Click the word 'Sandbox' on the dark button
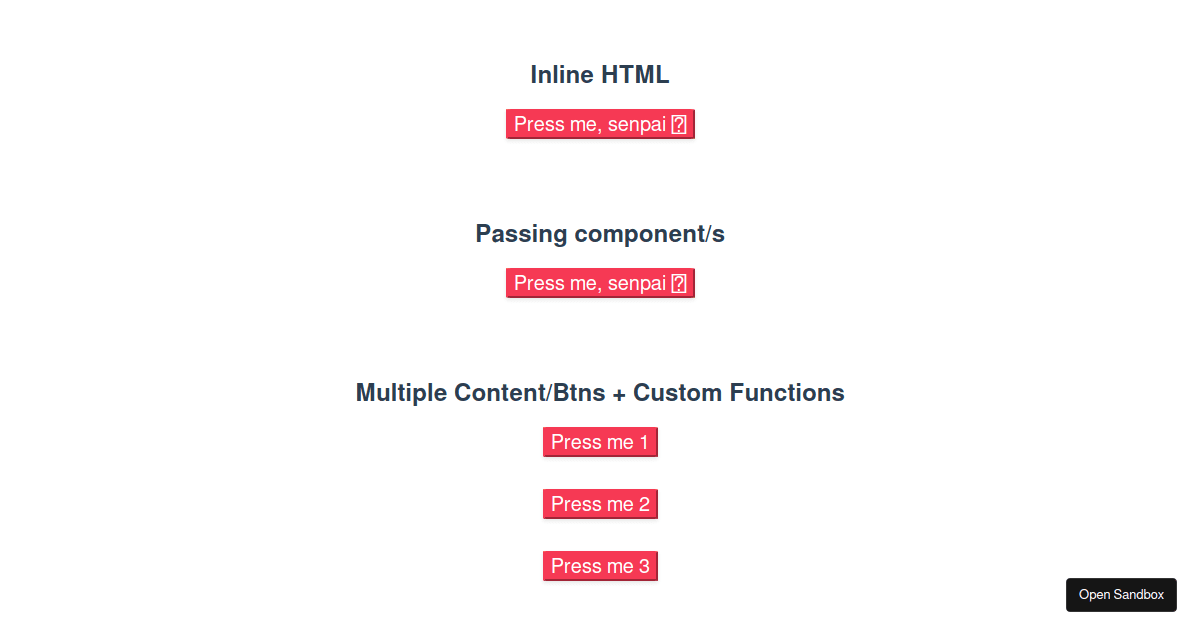 (x=1139, y=594)
